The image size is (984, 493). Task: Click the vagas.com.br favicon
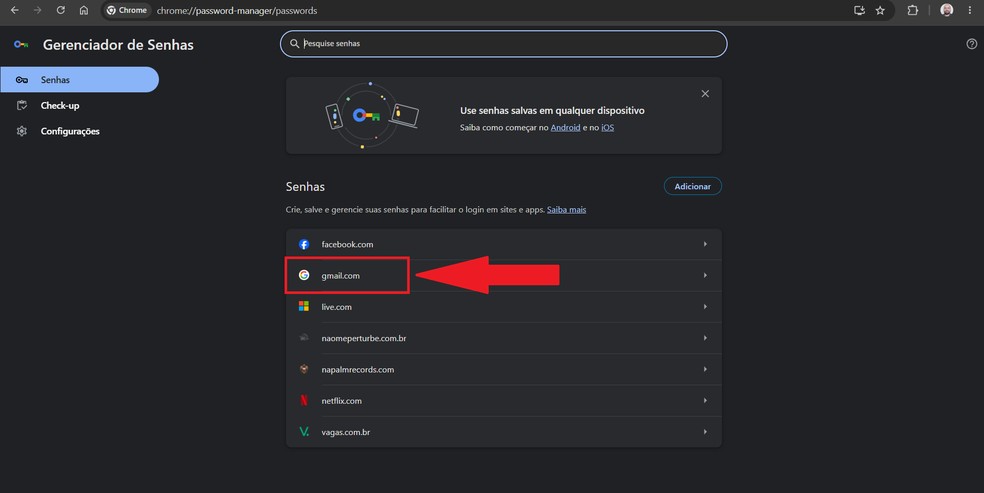click(x=304, y=432)
